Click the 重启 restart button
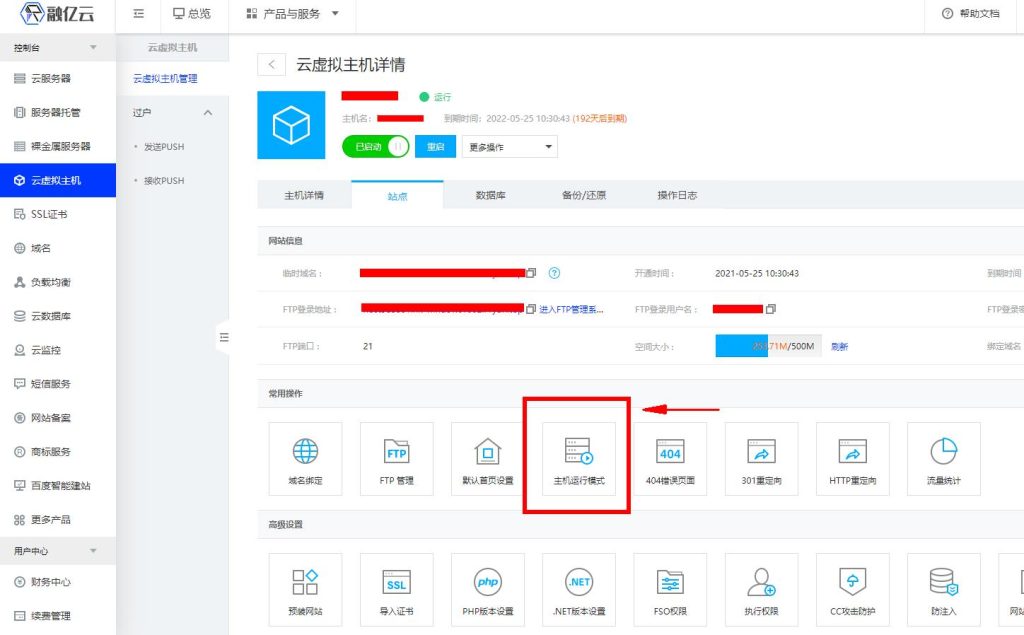 [x=435, y=147]
